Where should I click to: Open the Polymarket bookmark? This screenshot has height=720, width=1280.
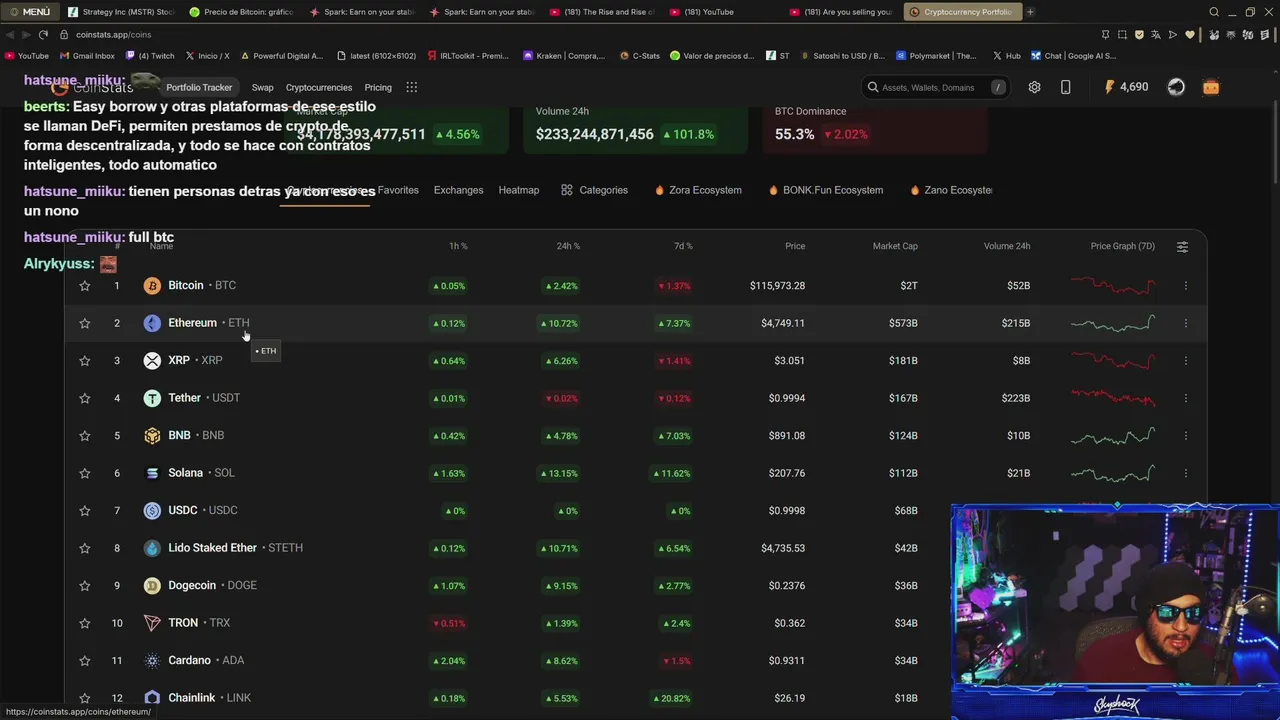pos(936,56)
